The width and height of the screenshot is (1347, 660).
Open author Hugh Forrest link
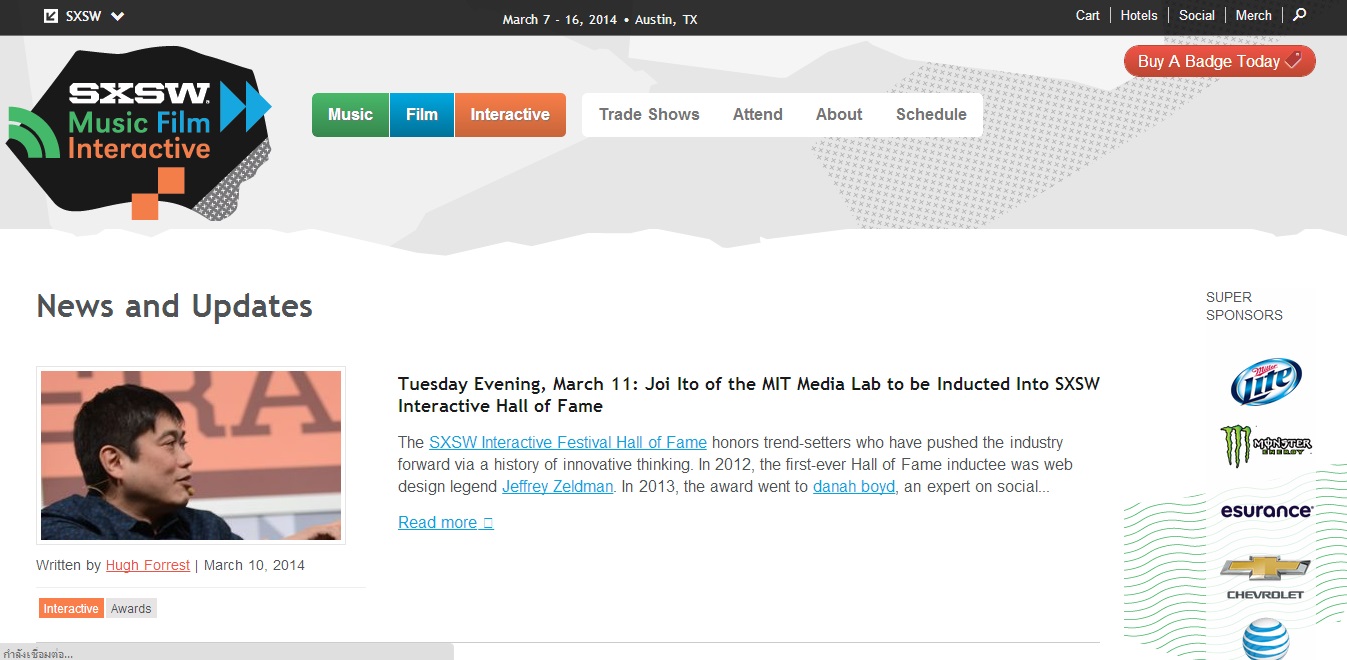click(147, 565)
